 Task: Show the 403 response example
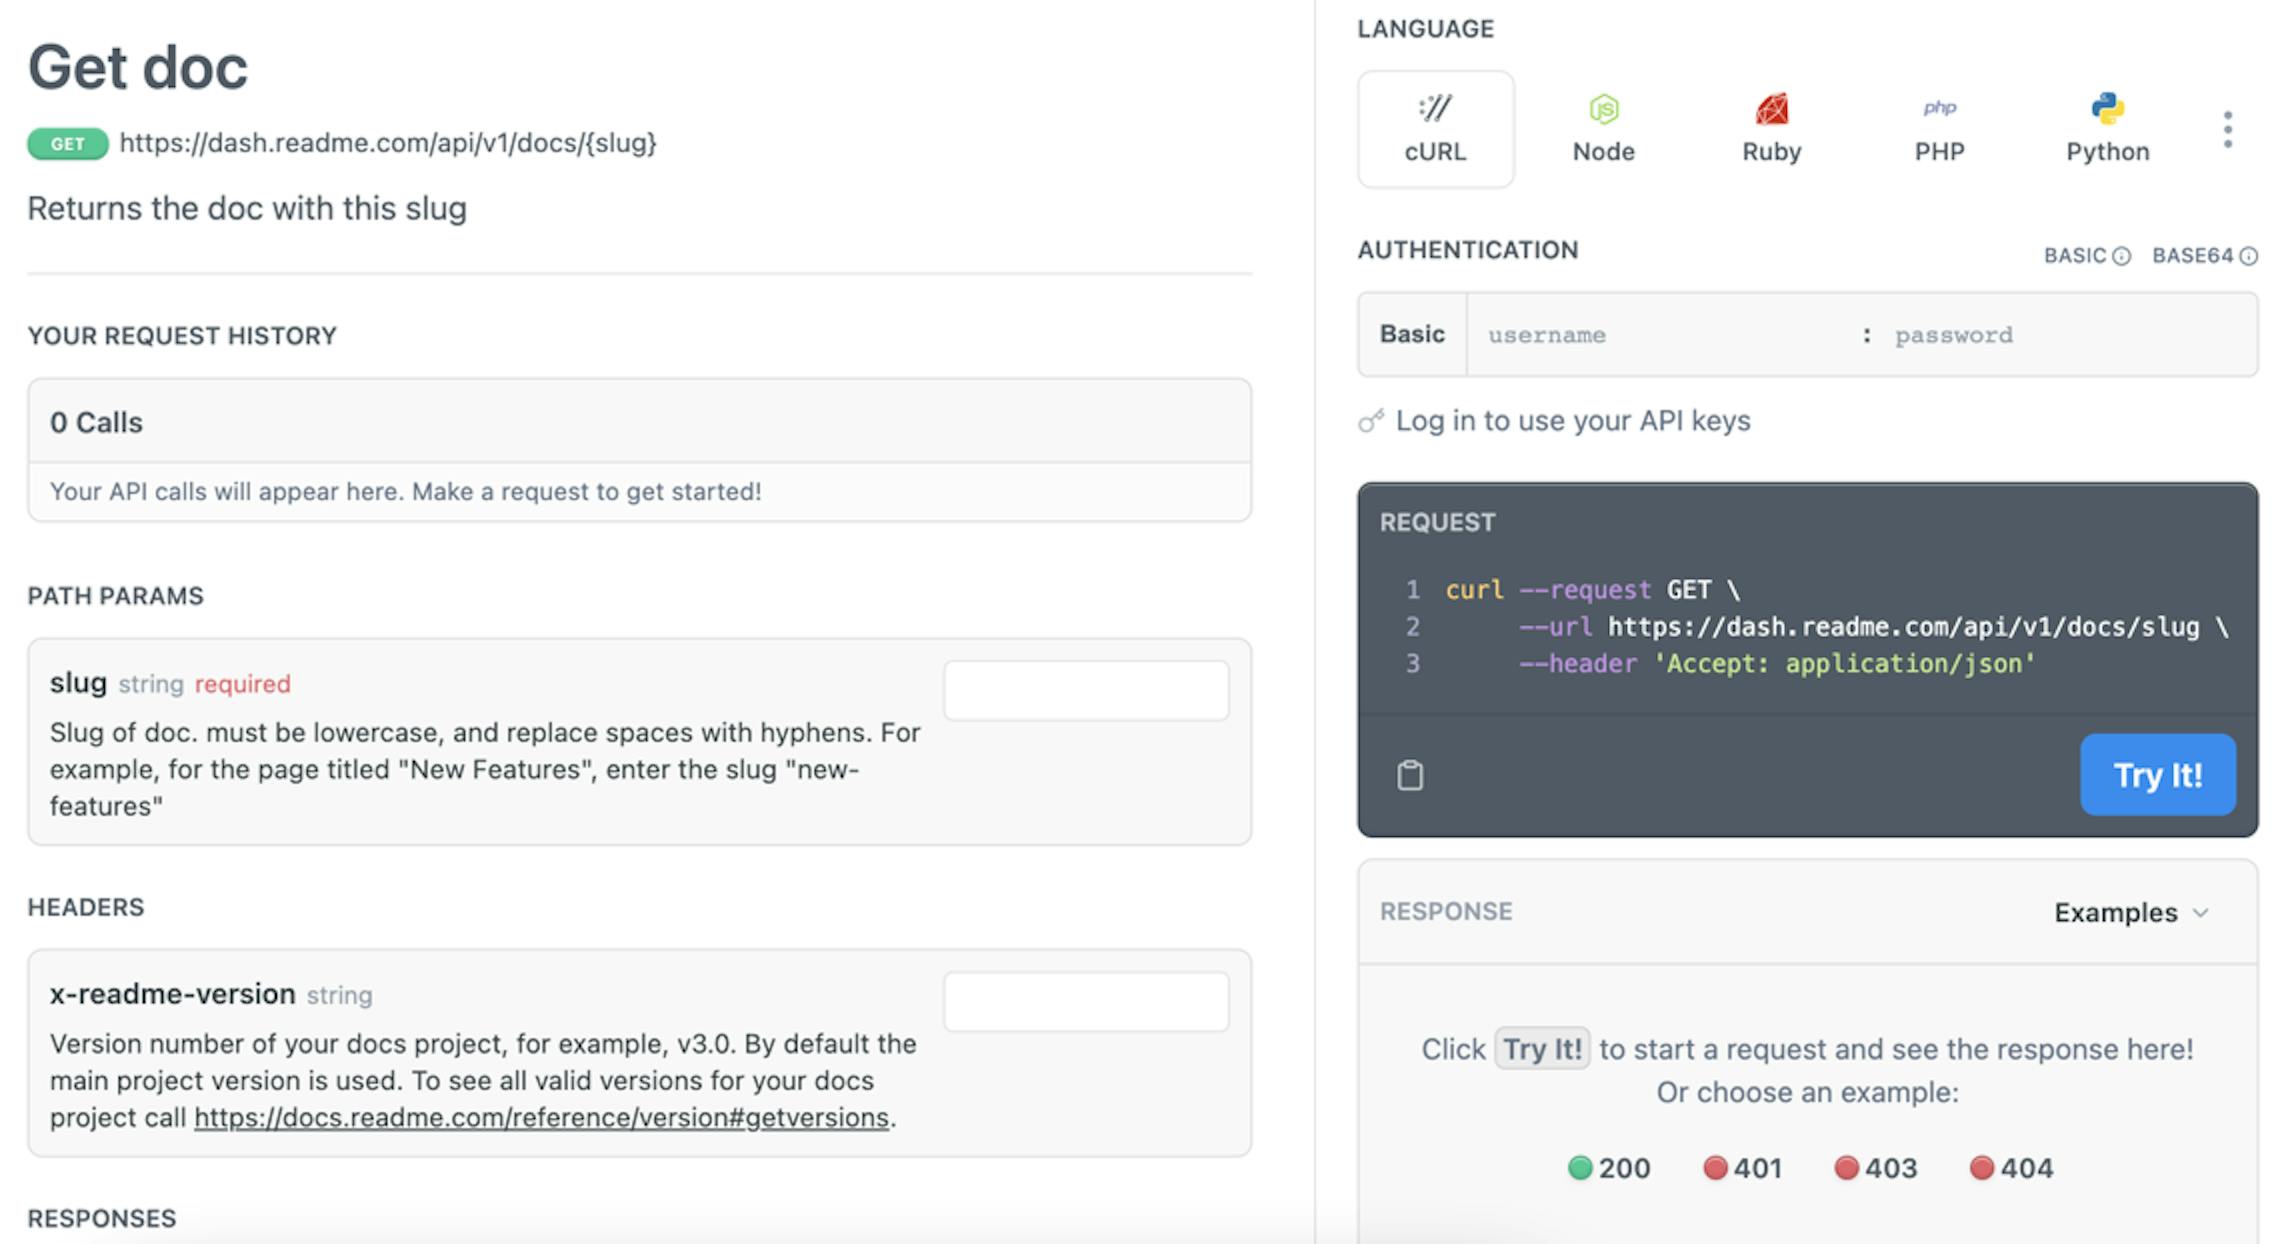[x=1876, y=1168]
